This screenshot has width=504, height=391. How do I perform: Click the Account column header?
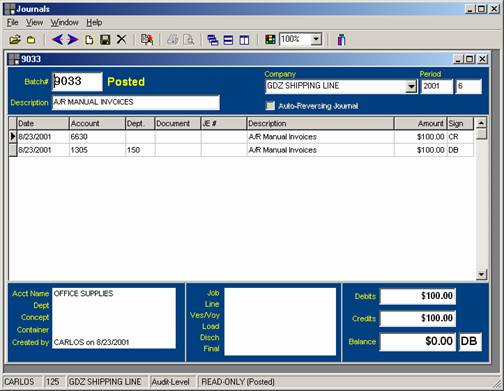pyautogui.click(x=97, y=124)
